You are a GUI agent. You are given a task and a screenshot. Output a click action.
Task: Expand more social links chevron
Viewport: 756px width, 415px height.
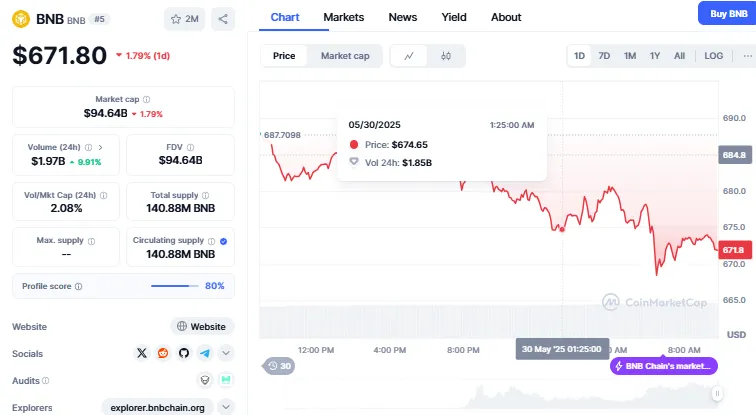coord(226,353)
